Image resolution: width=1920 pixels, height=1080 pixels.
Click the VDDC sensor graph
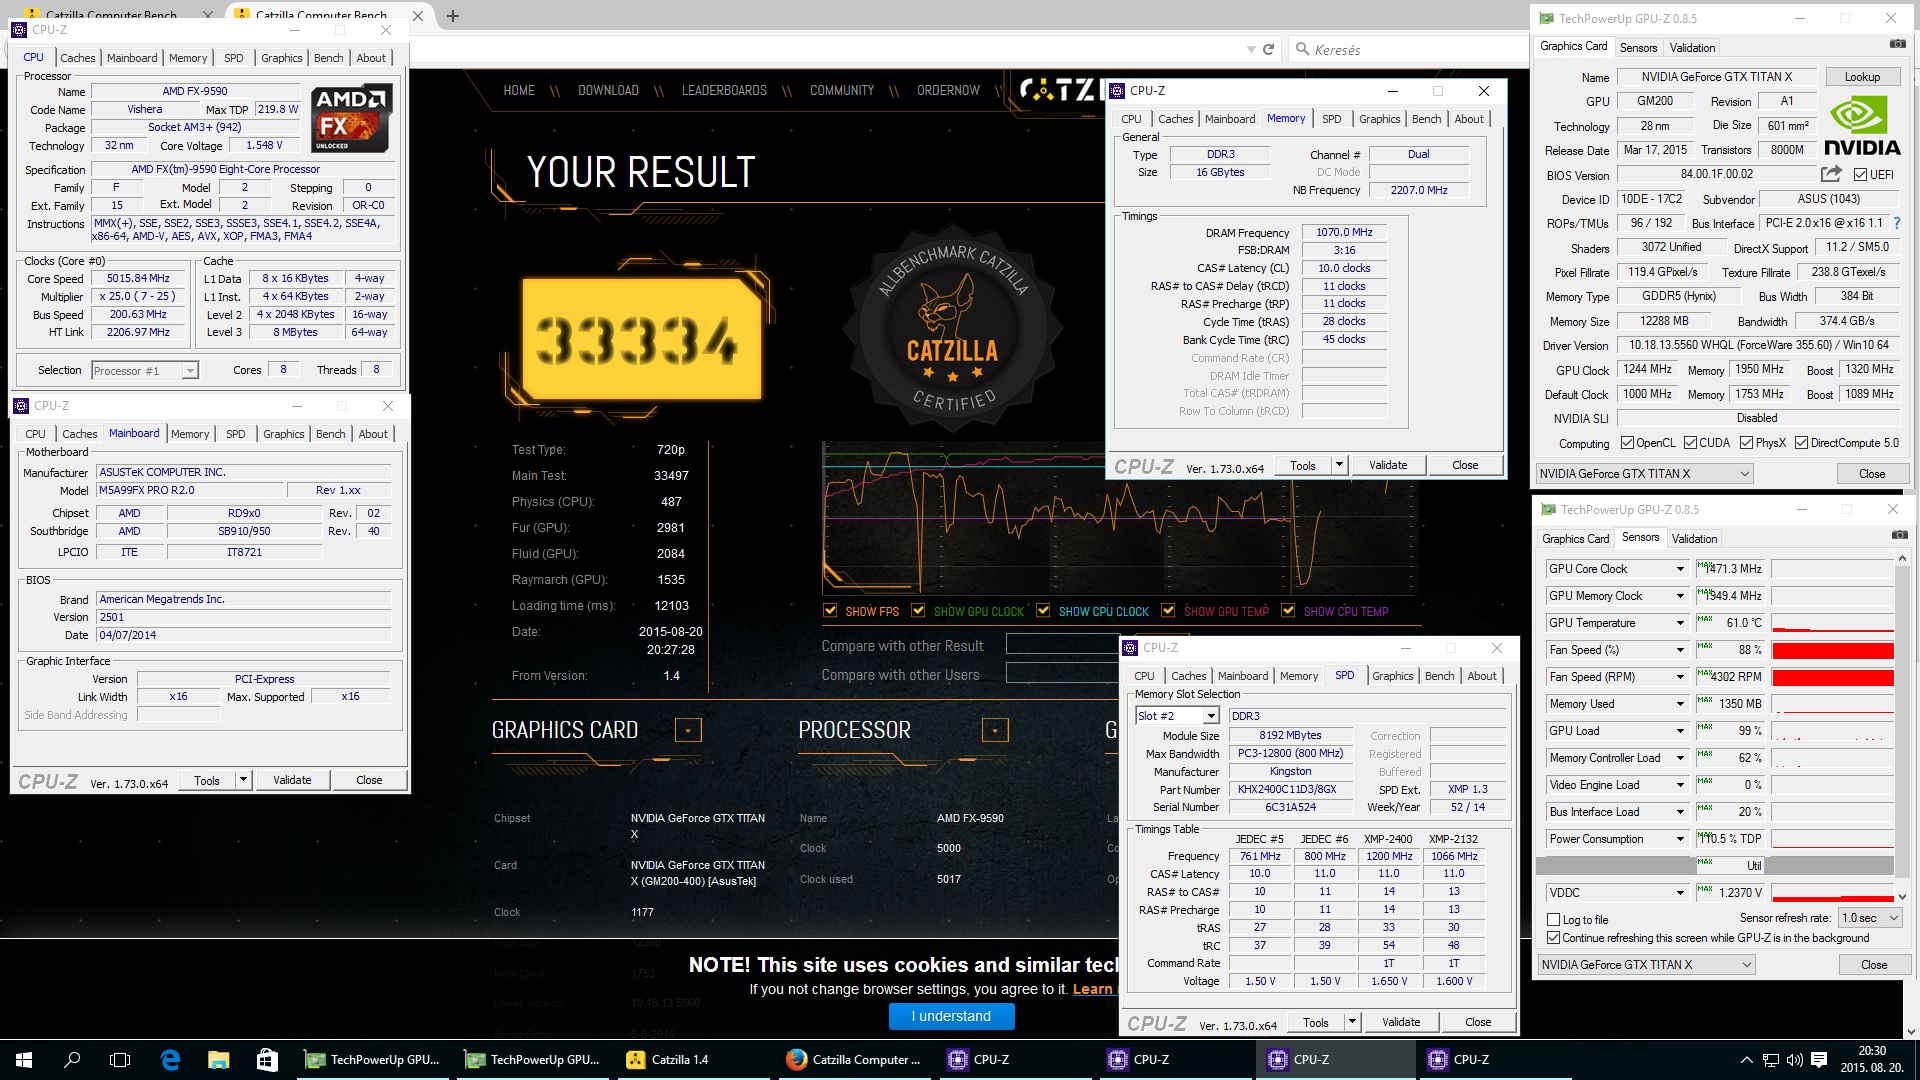point(1832,893)
